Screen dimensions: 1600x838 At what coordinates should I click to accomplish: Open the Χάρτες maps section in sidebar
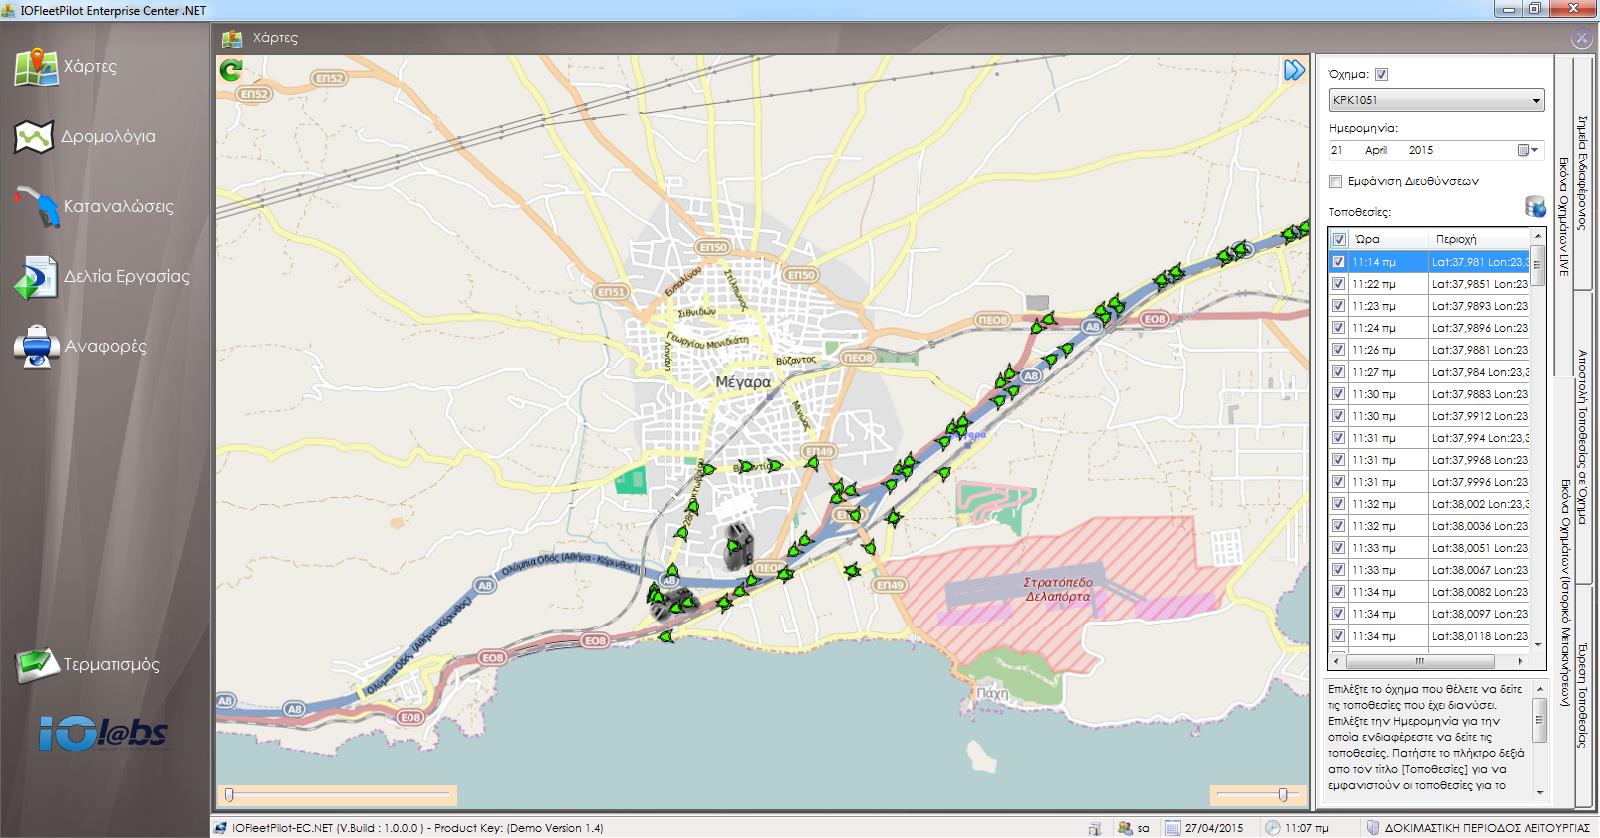[66, 66]
